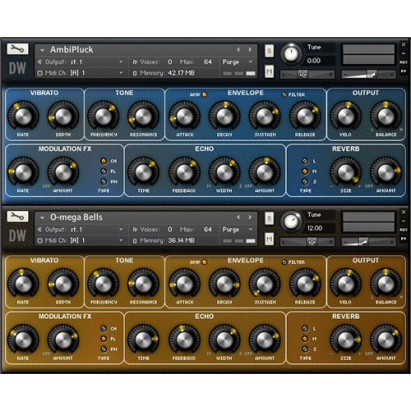Viewport: 411px width, 411px height.
Task: Click the O-mega Bells instrument name
Action: pos(76,217)
